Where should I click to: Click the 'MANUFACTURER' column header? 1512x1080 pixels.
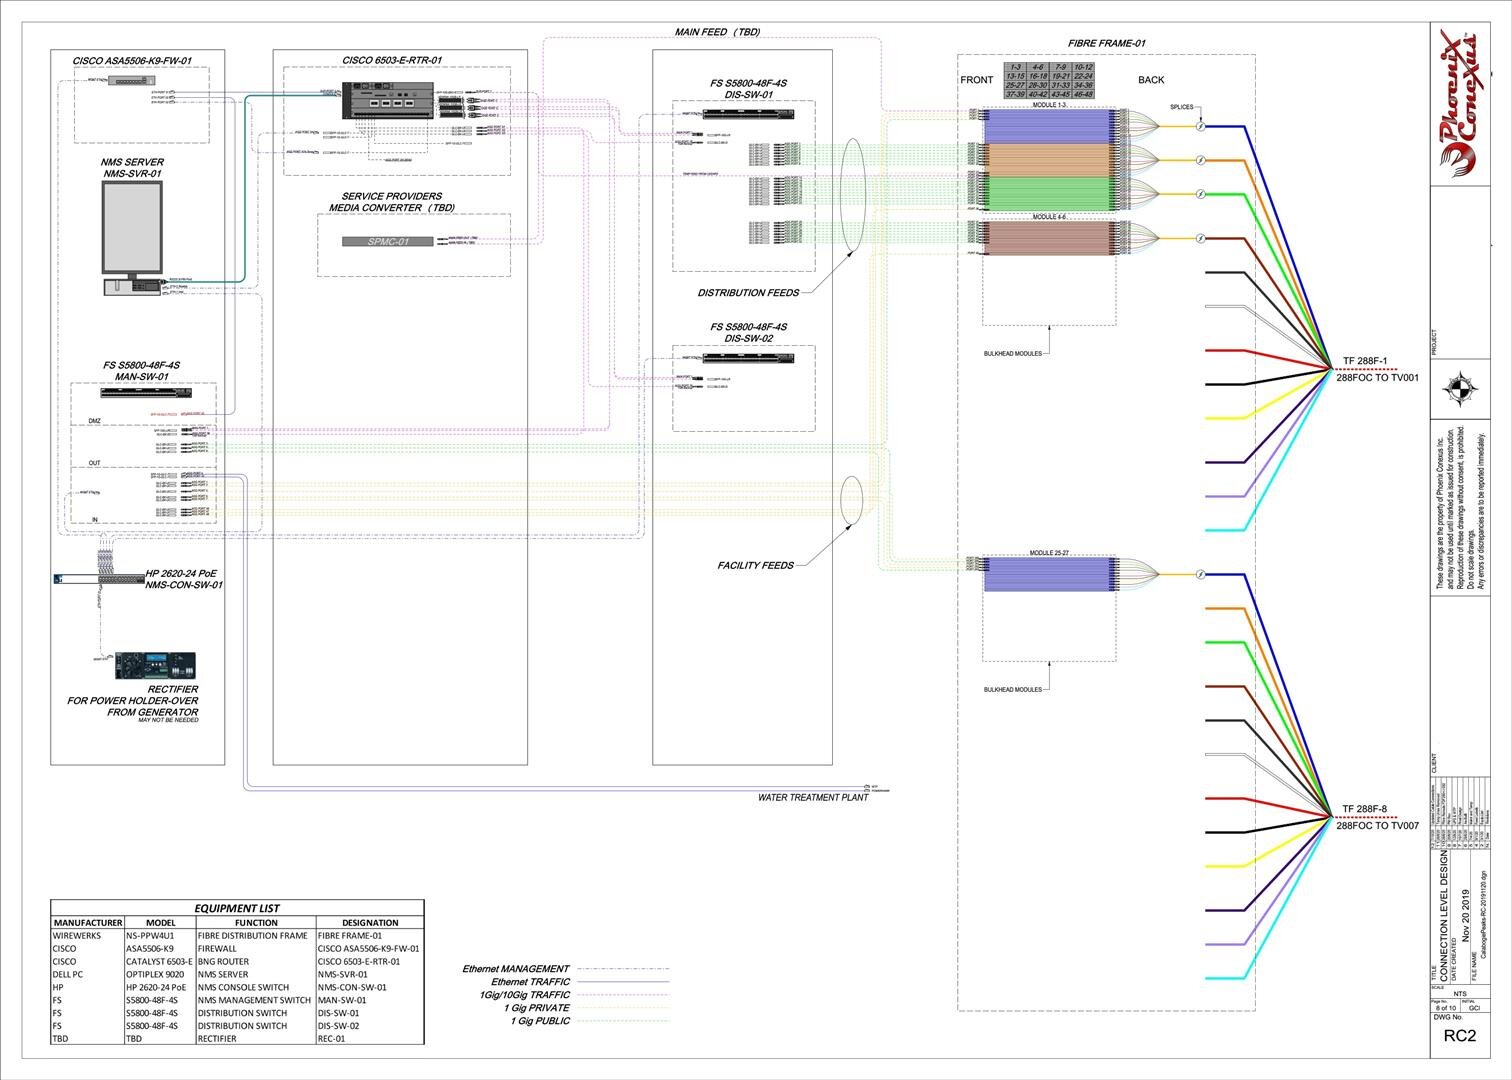coord(87,922)
